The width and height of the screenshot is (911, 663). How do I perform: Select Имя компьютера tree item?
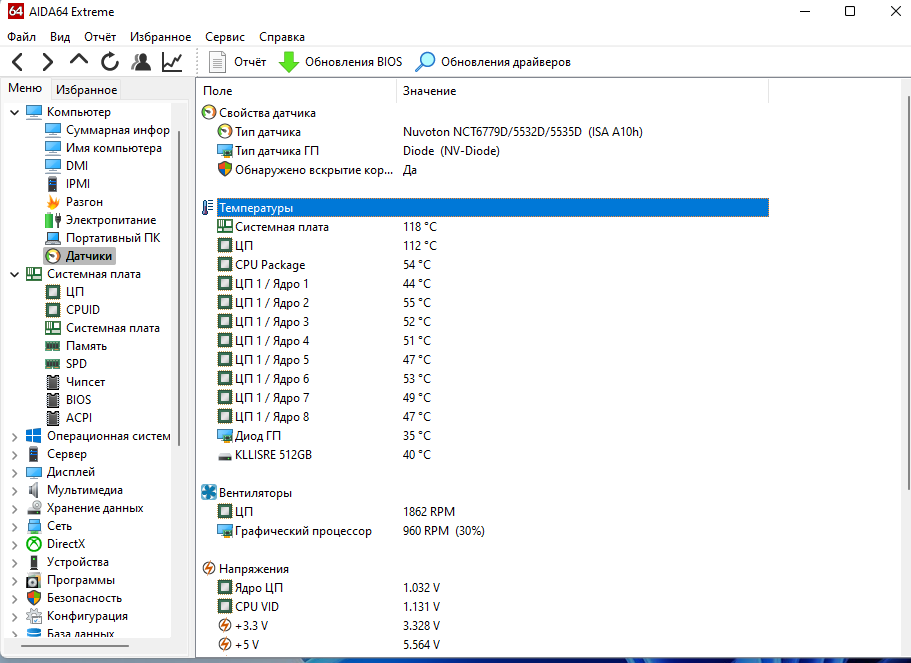tap(103, 148)
